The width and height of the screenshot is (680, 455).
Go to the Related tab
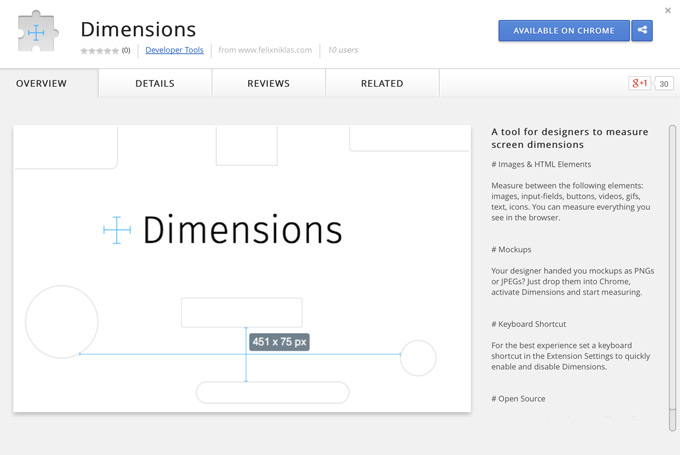point(382,83)
